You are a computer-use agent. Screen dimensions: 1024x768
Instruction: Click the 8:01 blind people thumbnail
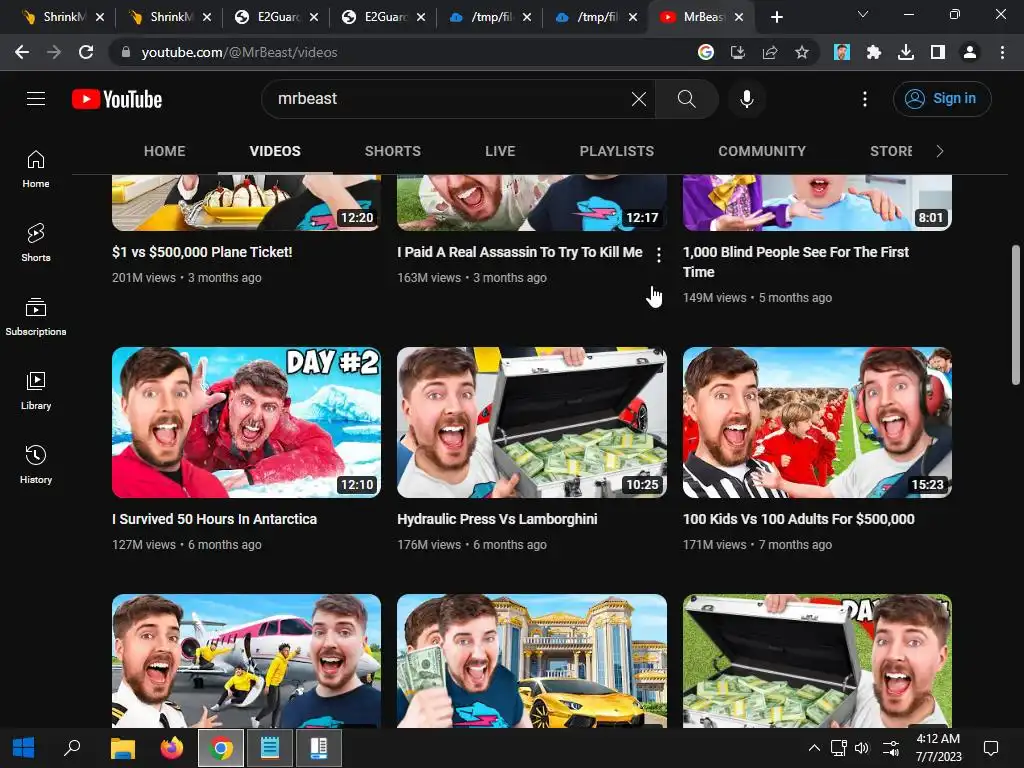[817, 202]
